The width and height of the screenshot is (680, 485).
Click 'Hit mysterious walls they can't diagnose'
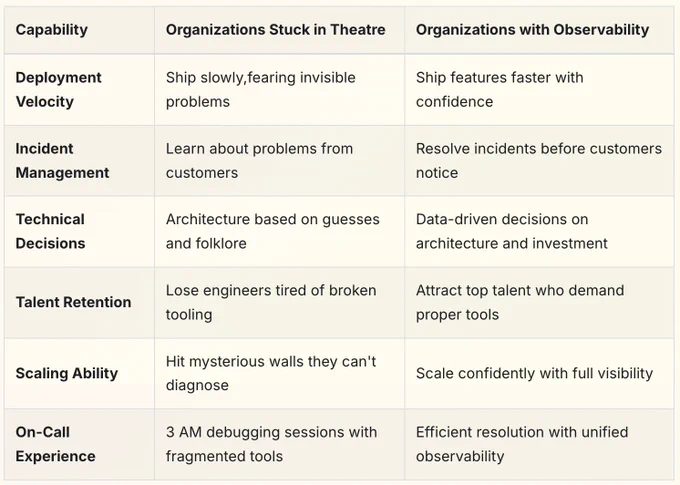271,373
